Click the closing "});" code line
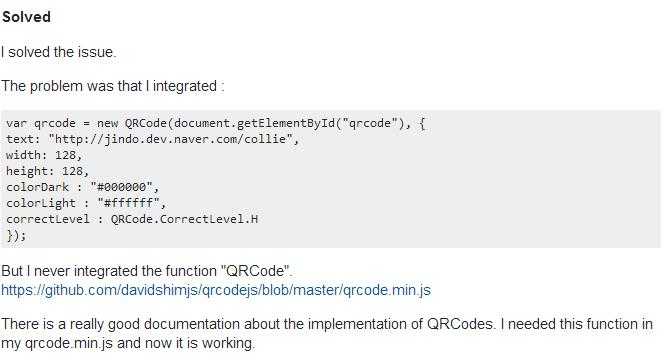The height and width of the screenshot is (361, 667). point(16,235)
